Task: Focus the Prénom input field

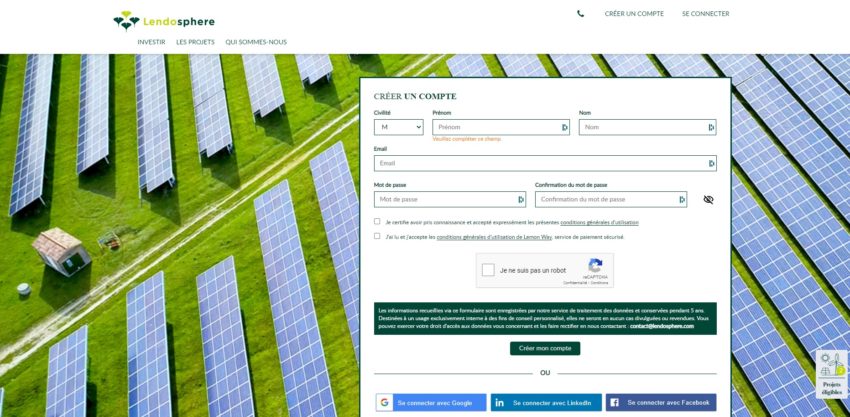Action: pyautogui.click(x=501, y=127)
